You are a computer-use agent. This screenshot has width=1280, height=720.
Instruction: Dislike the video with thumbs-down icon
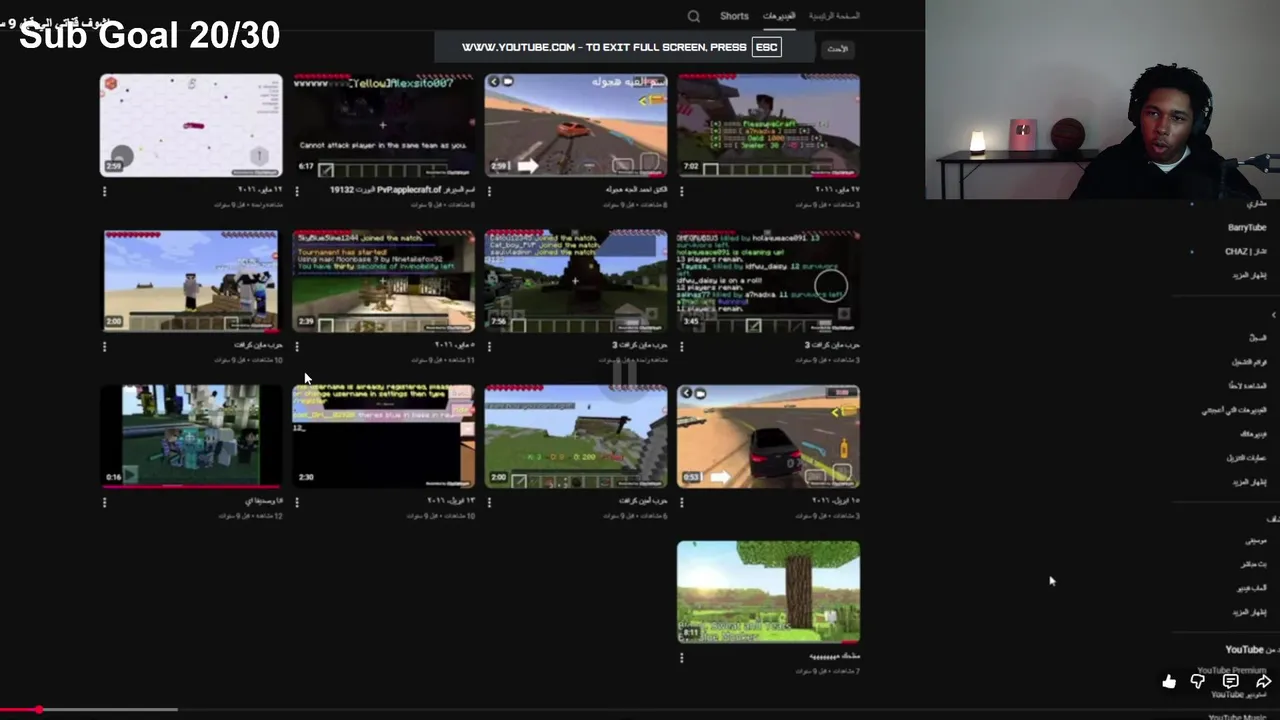pos(1198,682)
